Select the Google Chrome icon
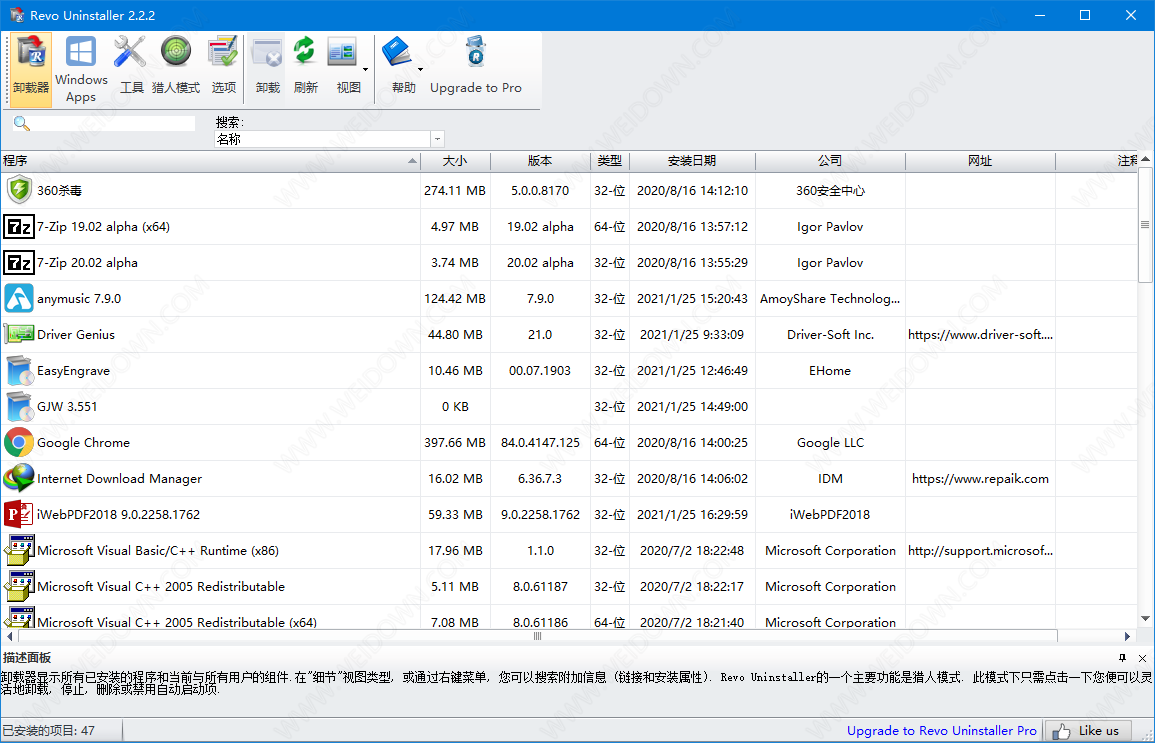The width and height of the screenshot is (1155, 743). (19, 443)
